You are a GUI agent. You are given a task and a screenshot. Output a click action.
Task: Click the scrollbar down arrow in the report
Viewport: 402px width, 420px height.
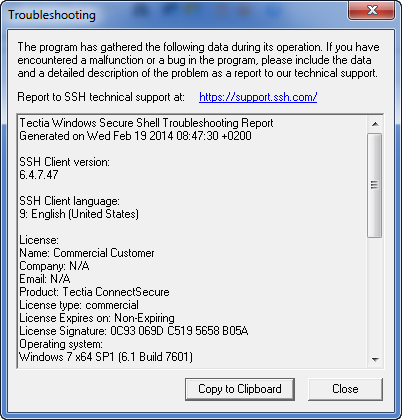[375, 359]
